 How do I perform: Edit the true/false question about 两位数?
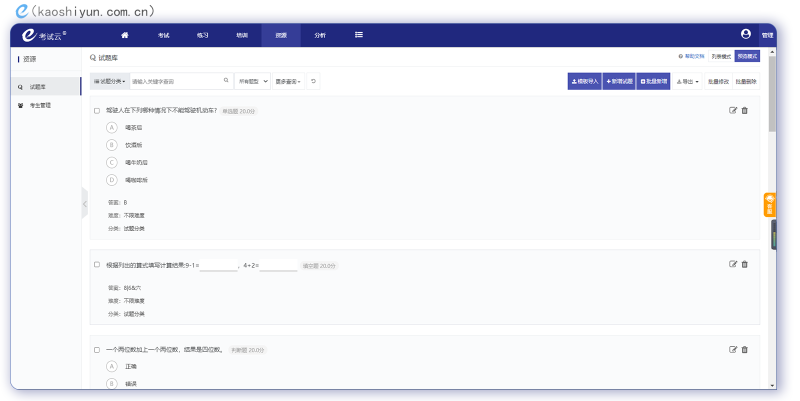[733, 349]
